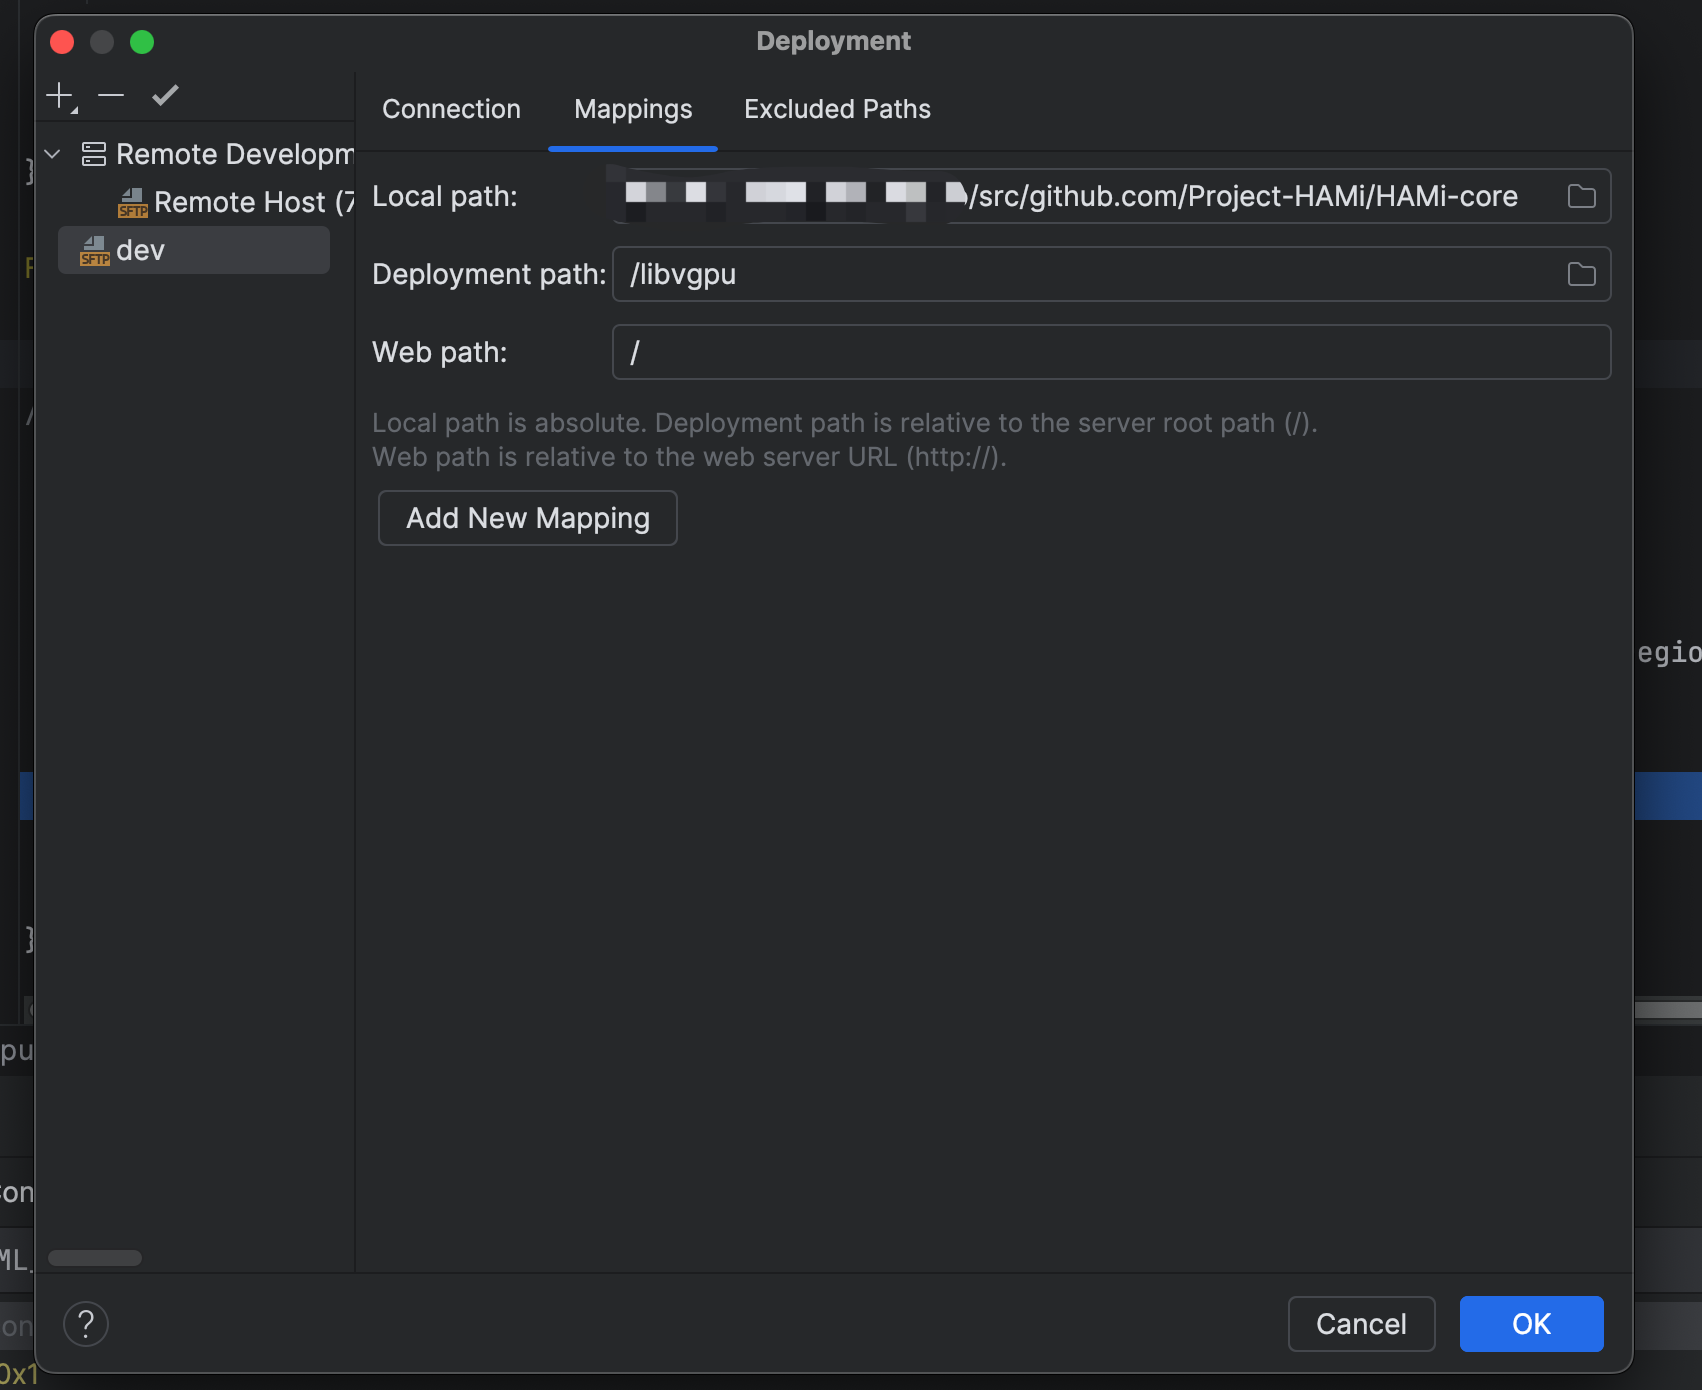Cancel the Deployment dialog
1702x1390 pixels.
1361,1324
